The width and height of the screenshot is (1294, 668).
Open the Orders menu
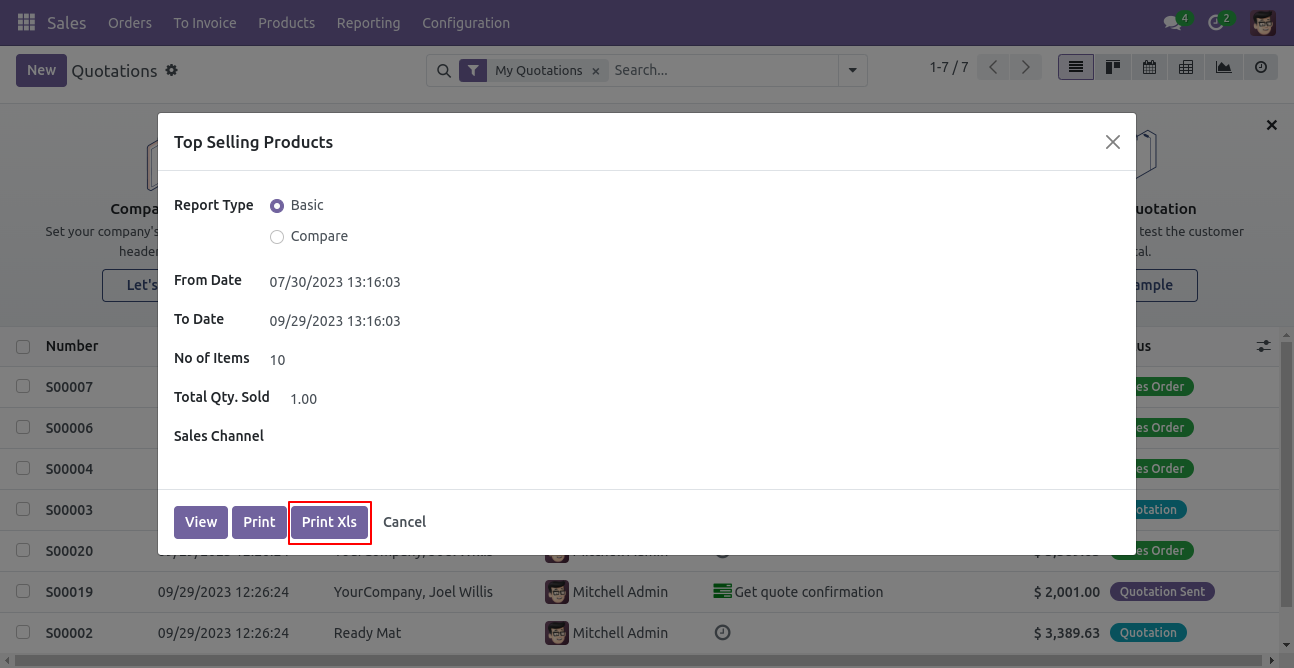pyautogui.click(x=130, y=22)
